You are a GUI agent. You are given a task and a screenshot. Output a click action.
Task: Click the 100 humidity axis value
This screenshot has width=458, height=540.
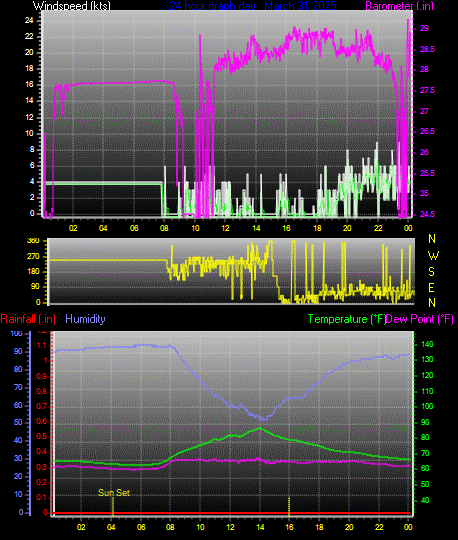[17, 333]
